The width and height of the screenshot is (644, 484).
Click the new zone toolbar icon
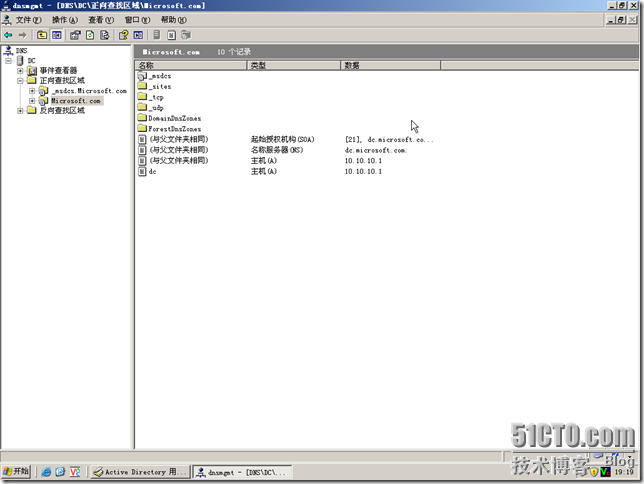(186, 35)
